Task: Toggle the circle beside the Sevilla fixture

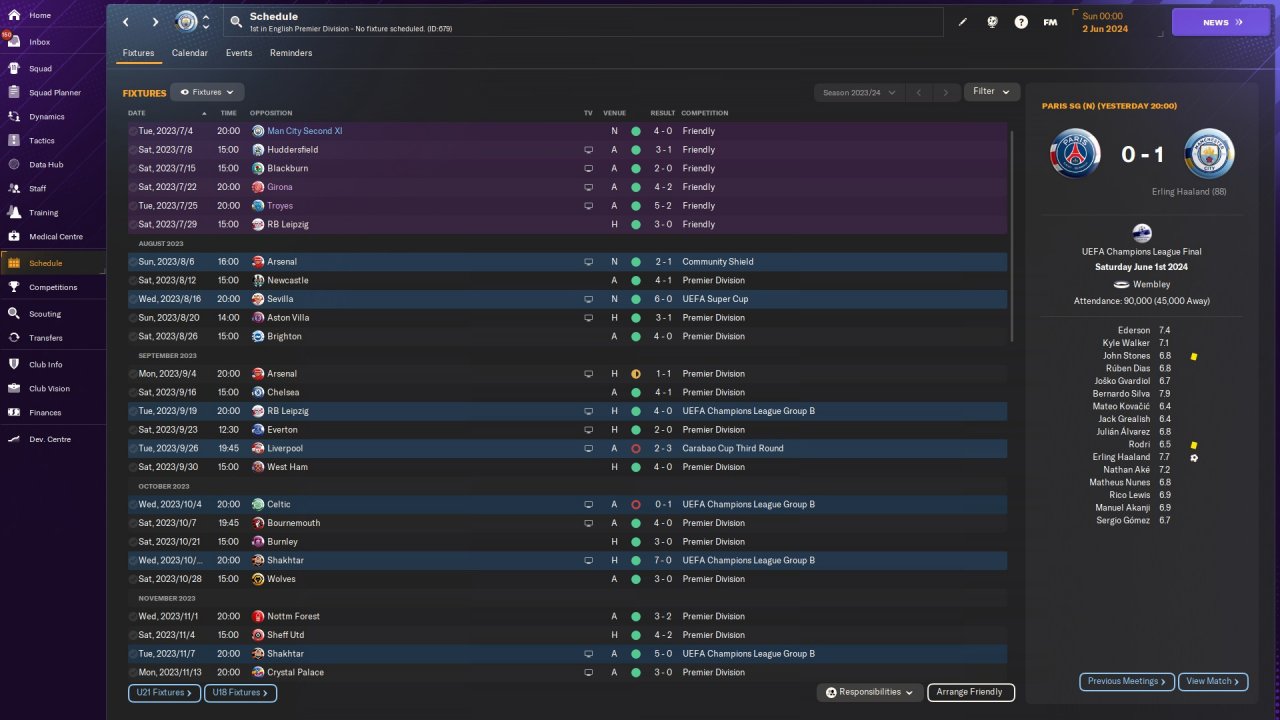Action: (x=133, y=299)
